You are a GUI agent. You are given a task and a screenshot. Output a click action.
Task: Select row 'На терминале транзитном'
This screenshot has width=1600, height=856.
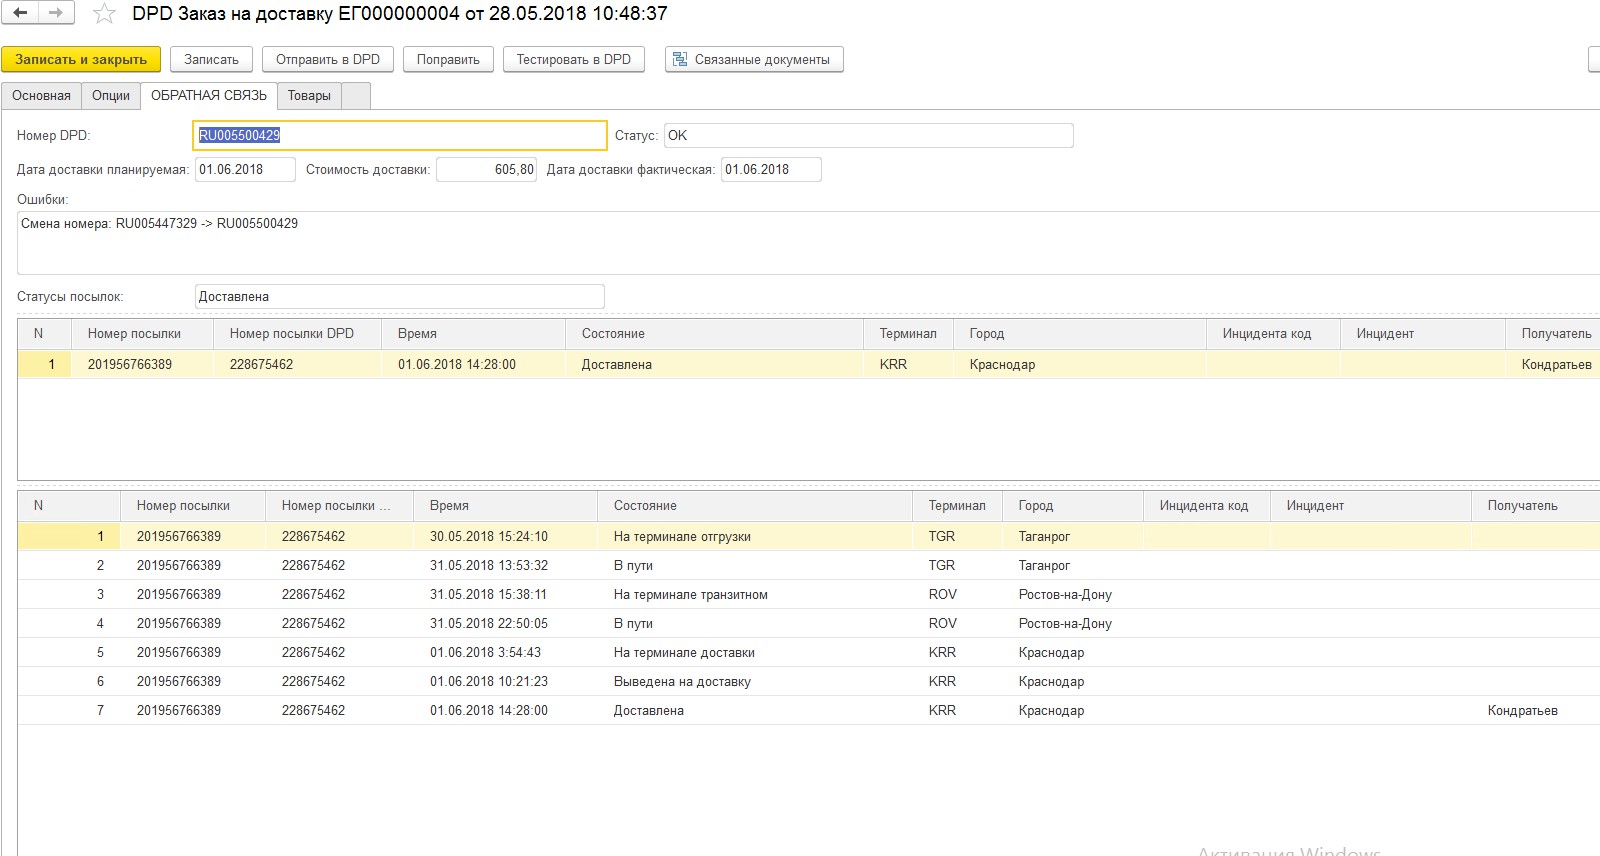click(x=808, y=595)
